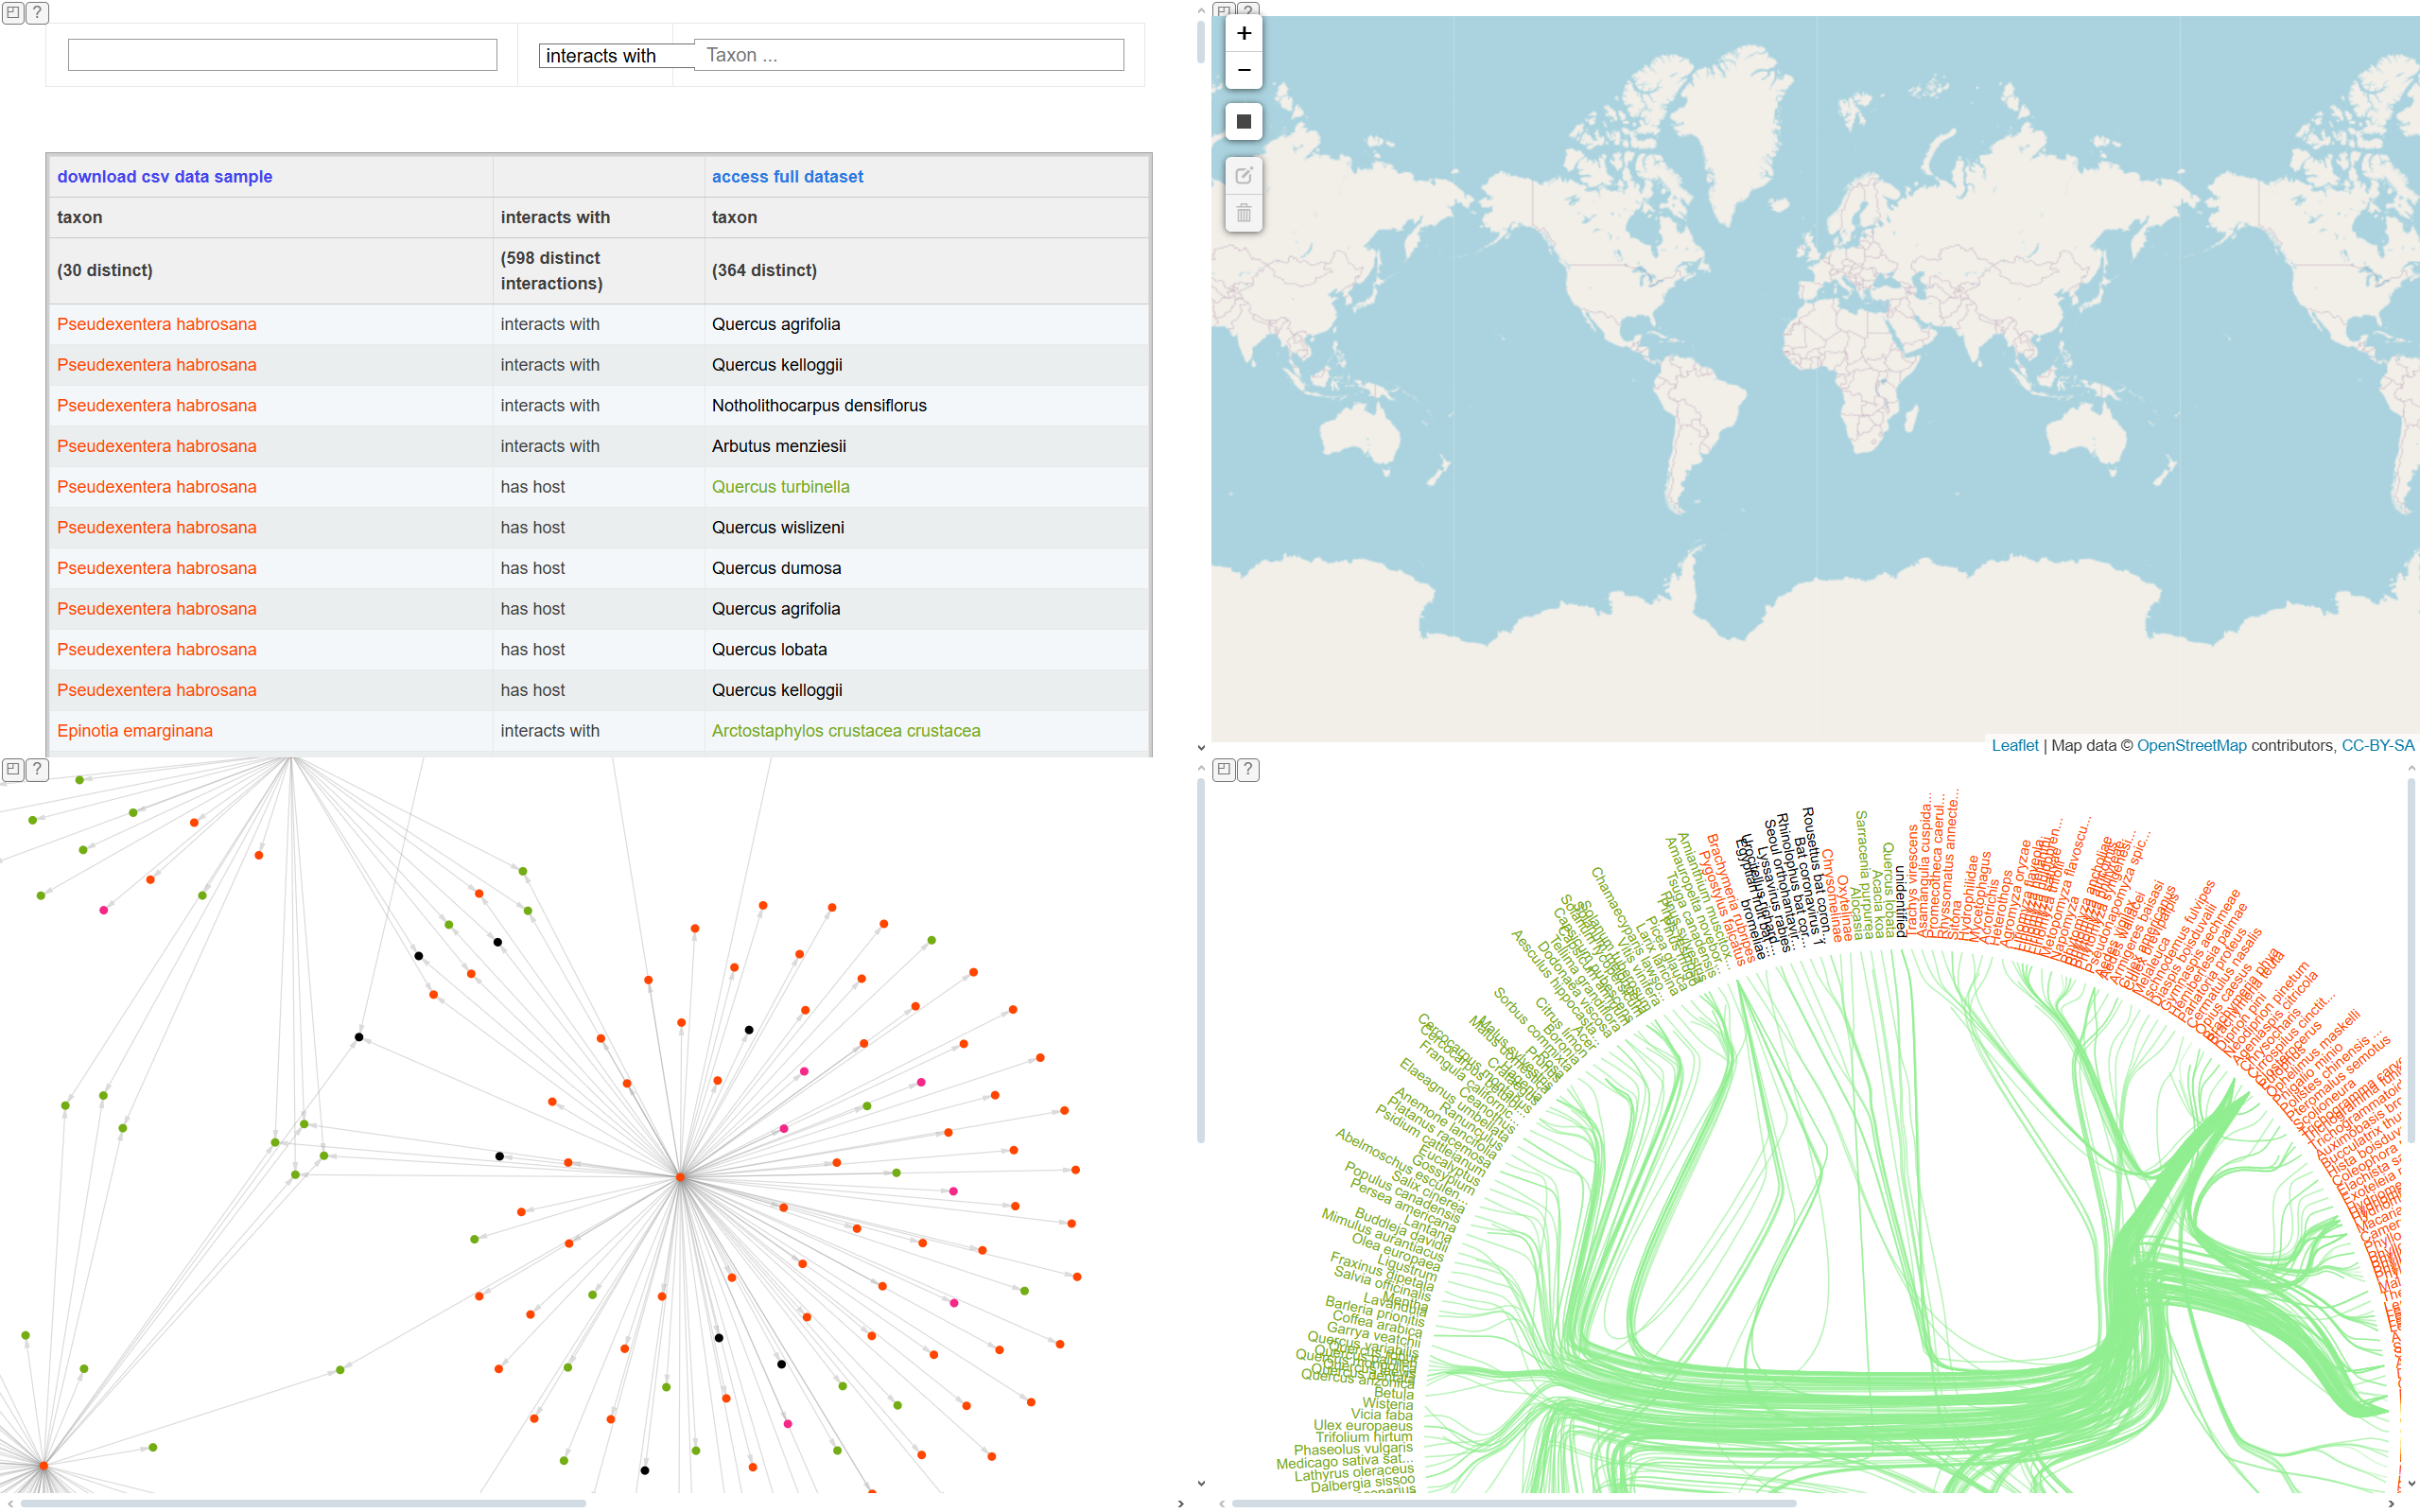This screenshot has height=1512, width=2420.
Task: Zoom out on the world map
Action: [1243, 70]
